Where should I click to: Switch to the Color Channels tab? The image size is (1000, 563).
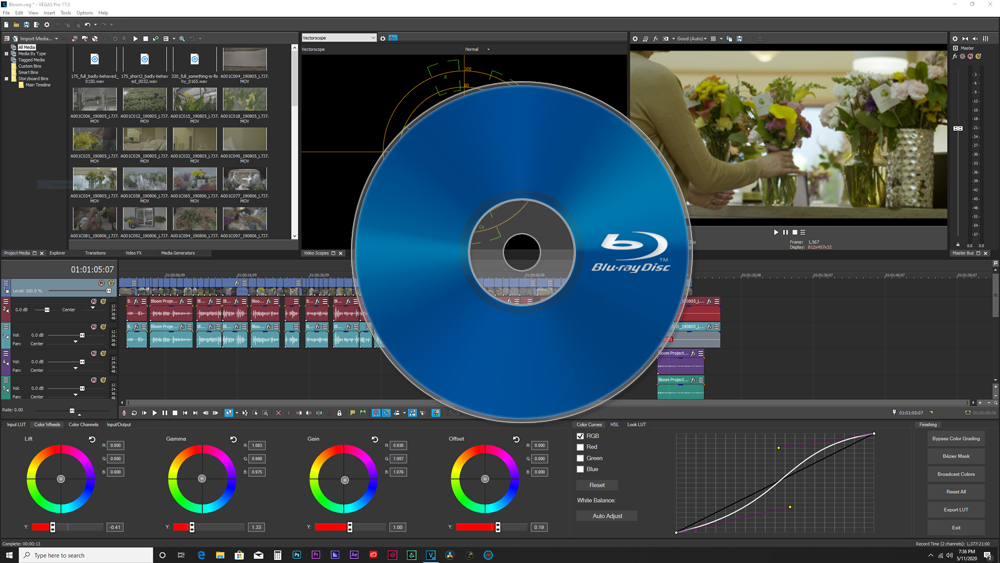click(x=84, y=425)
